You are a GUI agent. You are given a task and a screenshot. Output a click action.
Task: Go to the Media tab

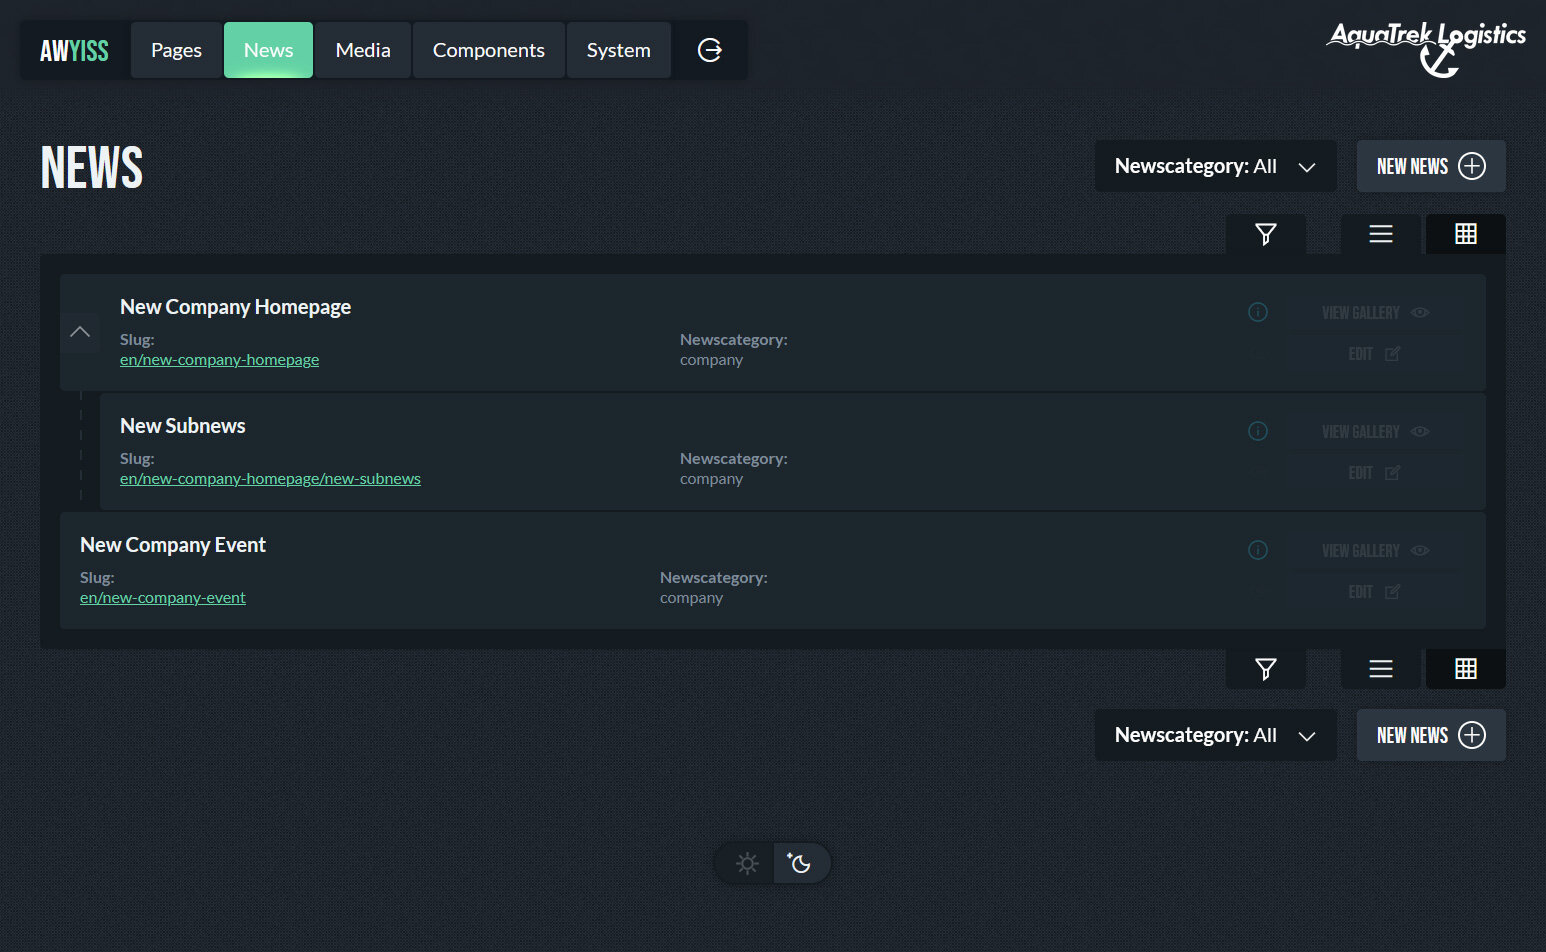(363, 50)
